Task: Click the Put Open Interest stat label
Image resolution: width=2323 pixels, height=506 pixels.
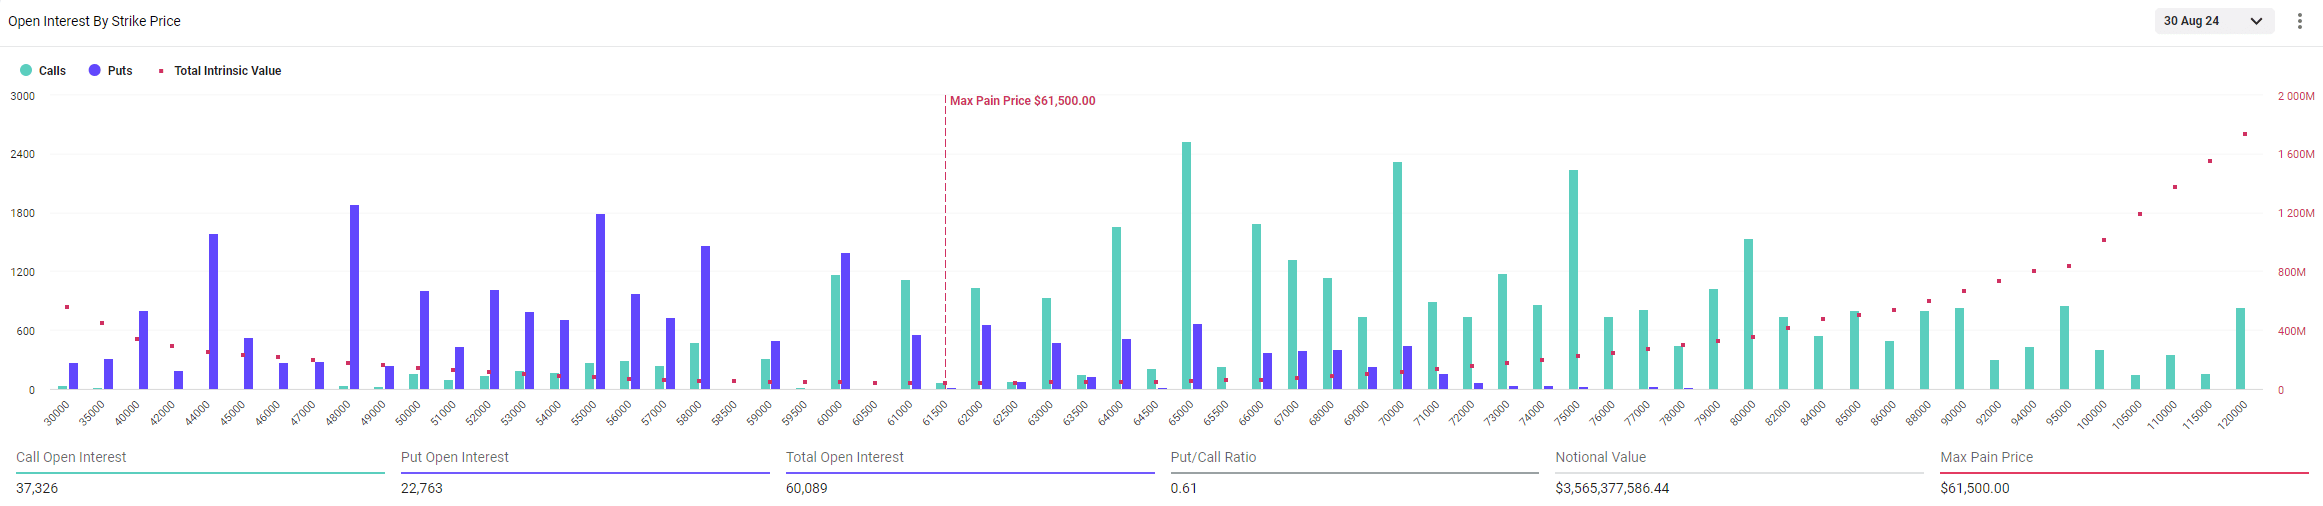Action: (x=455, y=457)
